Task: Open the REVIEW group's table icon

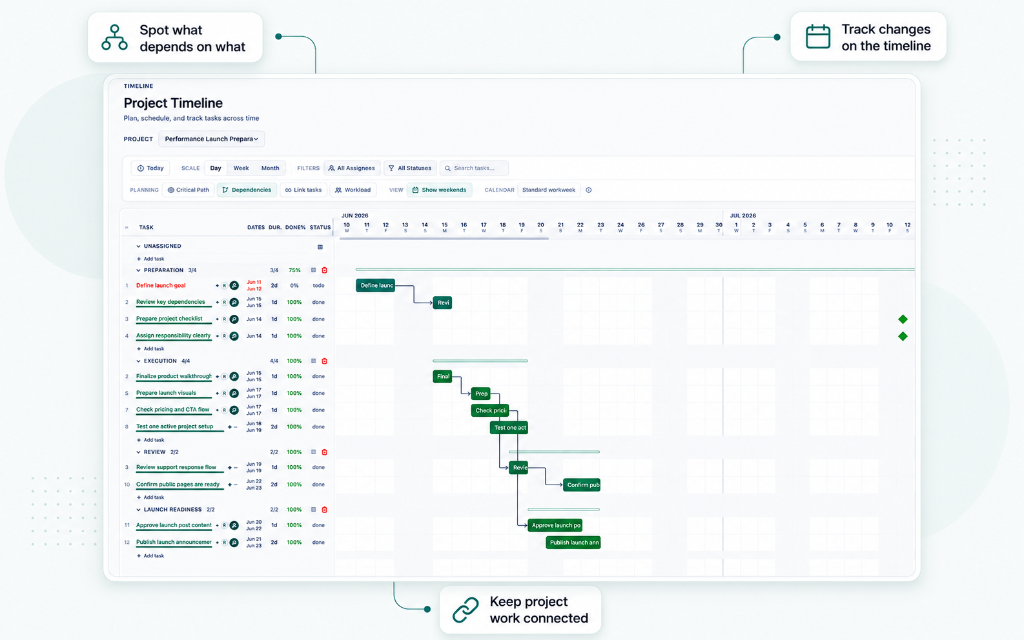Action: coord(313,452)
